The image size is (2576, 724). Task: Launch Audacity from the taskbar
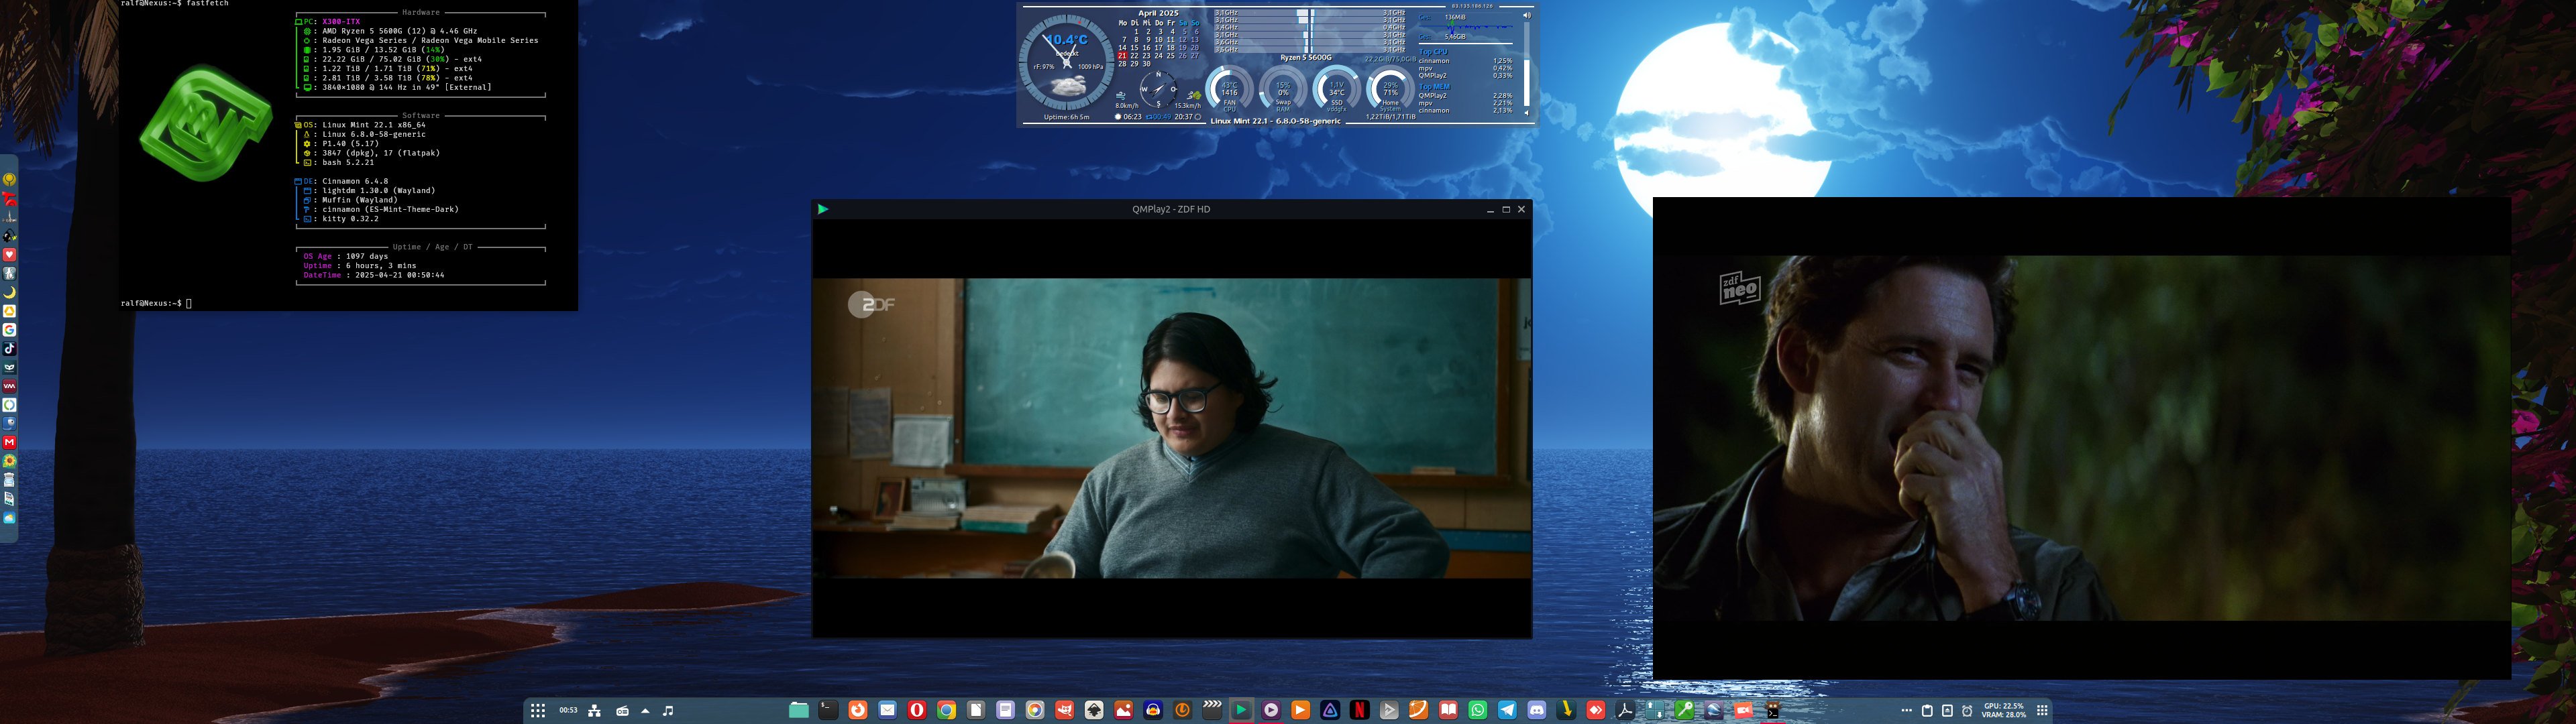[x=1153, y=710]
